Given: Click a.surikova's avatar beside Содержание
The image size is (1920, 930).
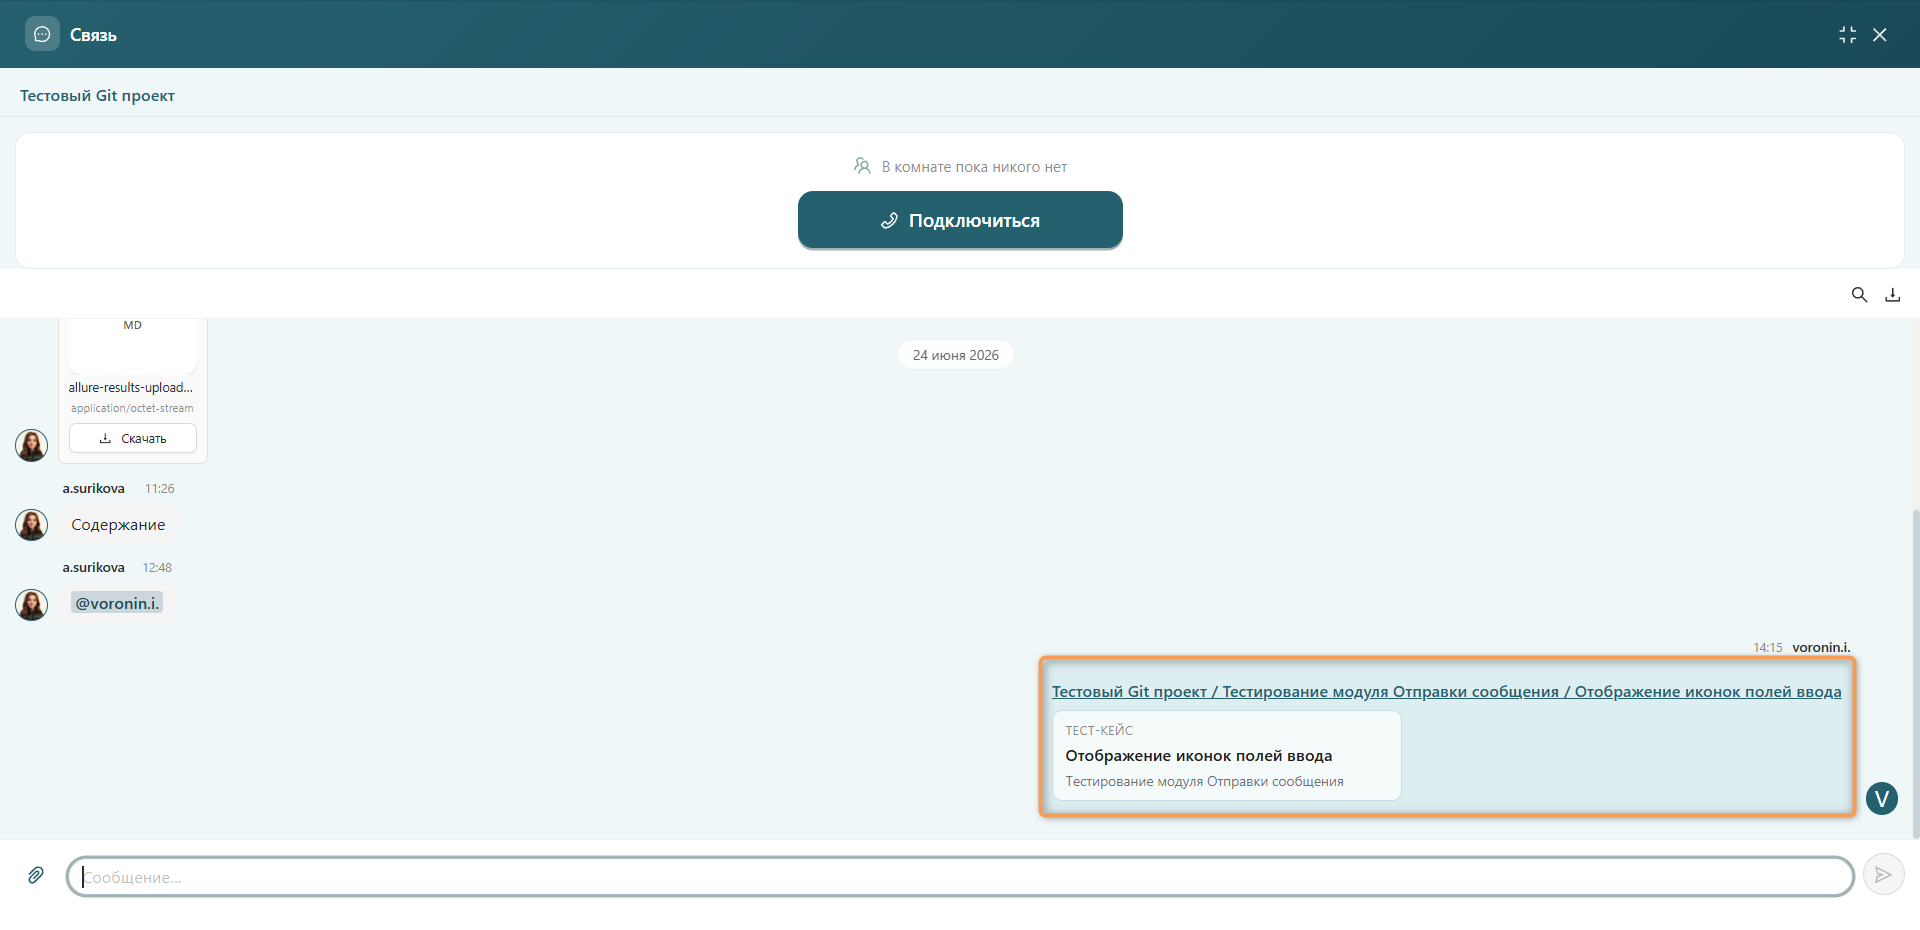Looking at the screenshot, I should [x=32, y=525].
